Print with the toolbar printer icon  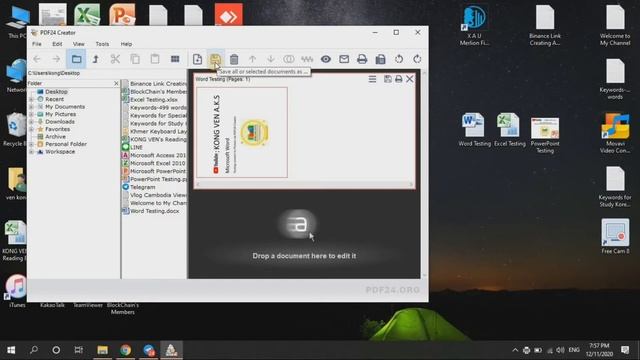362,59
